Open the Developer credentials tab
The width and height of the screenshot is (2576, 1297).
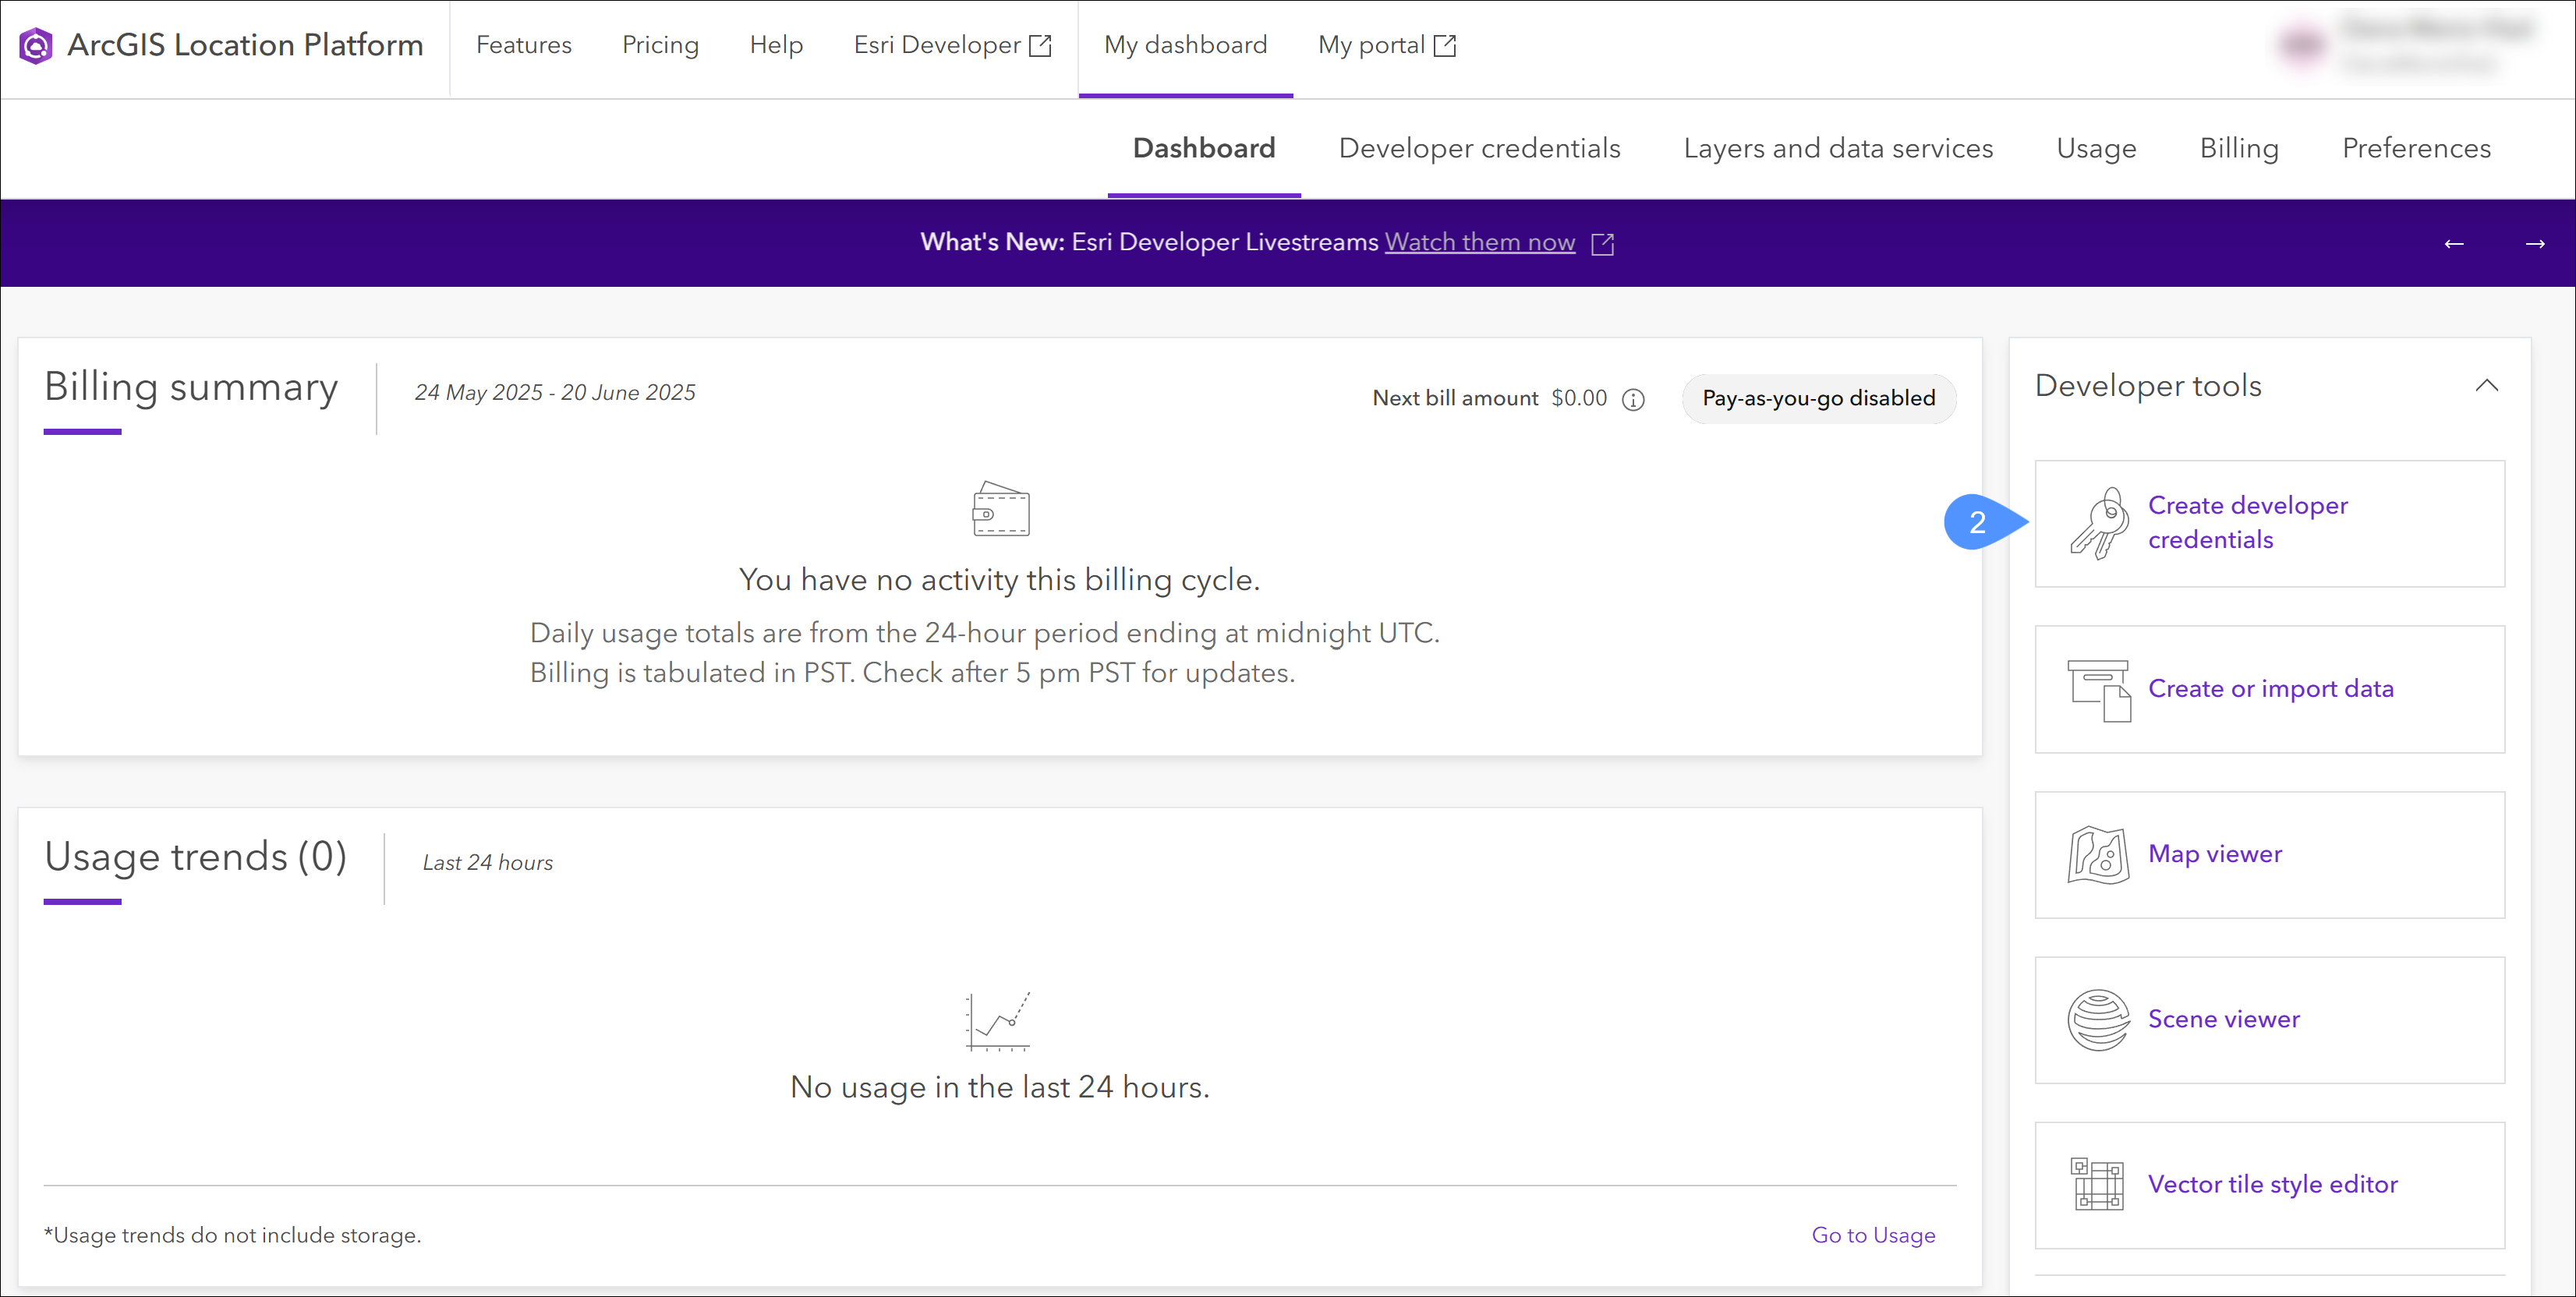tap(1479, 149)
